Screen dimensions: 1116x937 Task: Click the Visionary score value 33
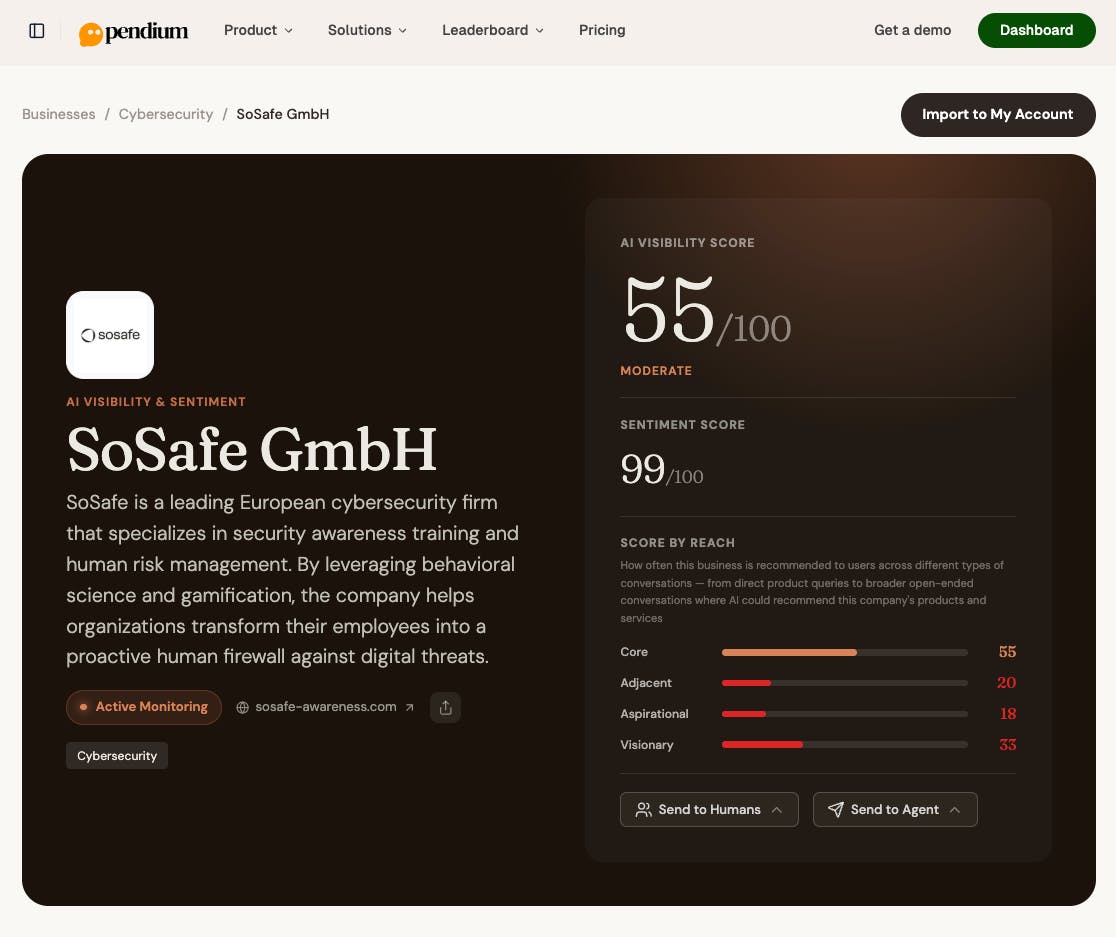click(x=1007, y=745)
